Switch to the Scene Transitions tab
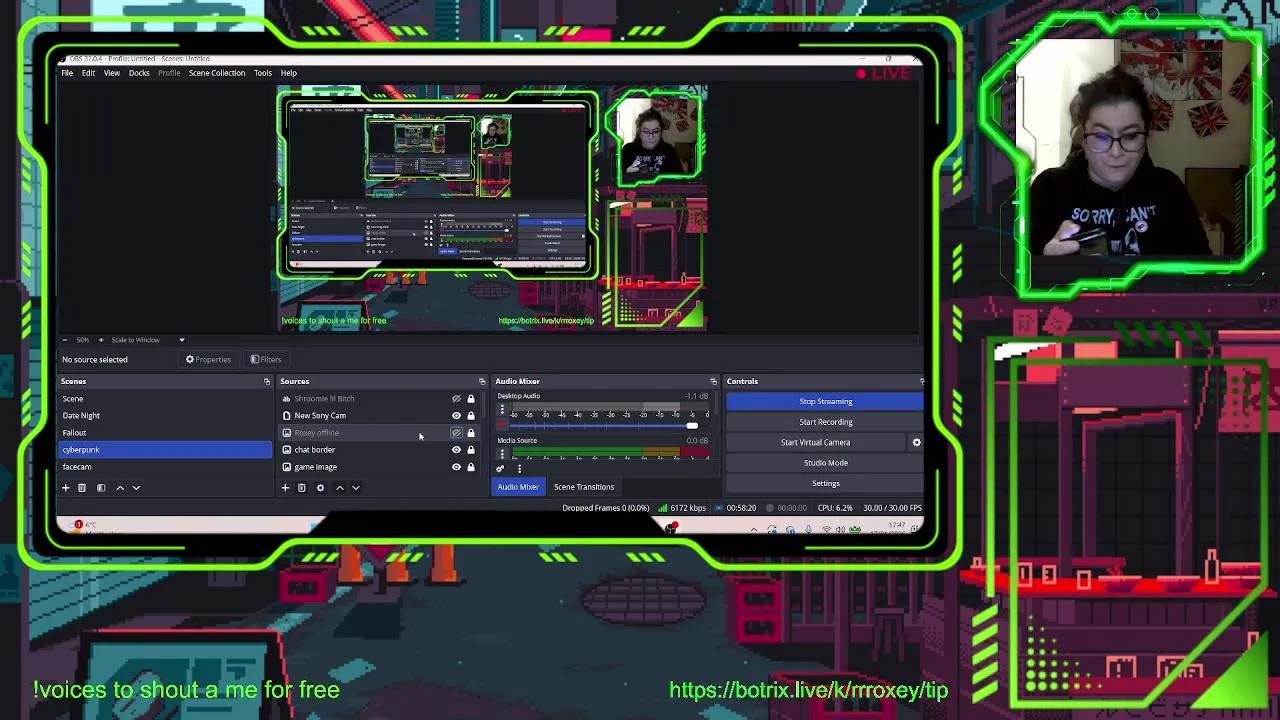The image size is (1280, 720). point(584,487)
